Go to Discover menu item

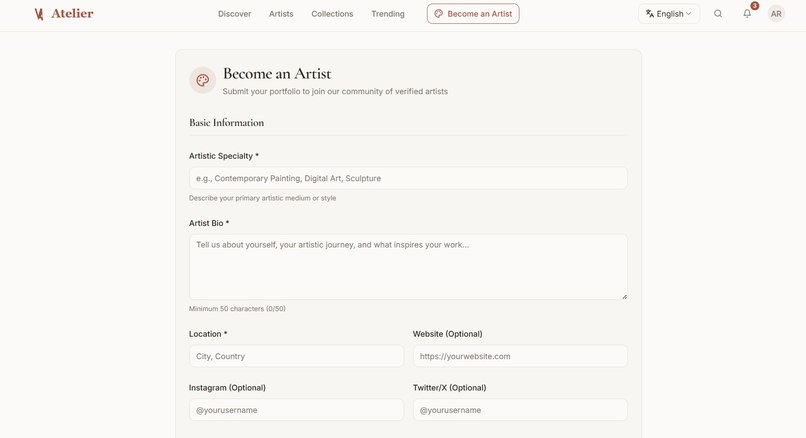234,14
